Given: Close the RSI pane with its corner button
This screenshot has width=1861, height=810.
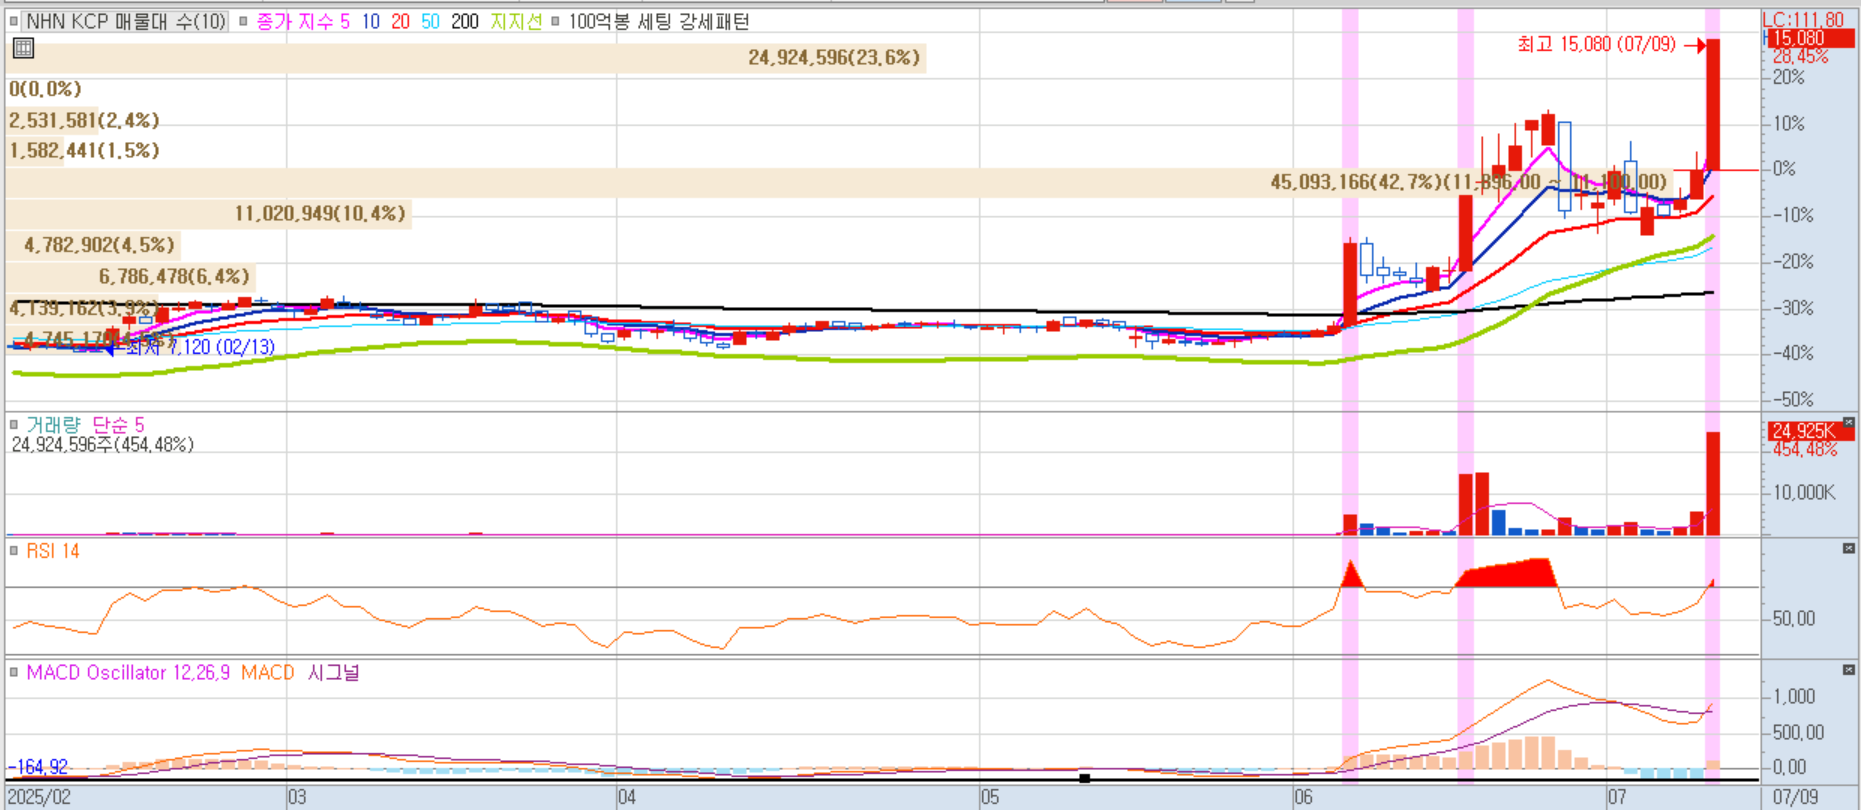Looking at the screenshot, I should pyautogui.click(x=1849, y=549).
